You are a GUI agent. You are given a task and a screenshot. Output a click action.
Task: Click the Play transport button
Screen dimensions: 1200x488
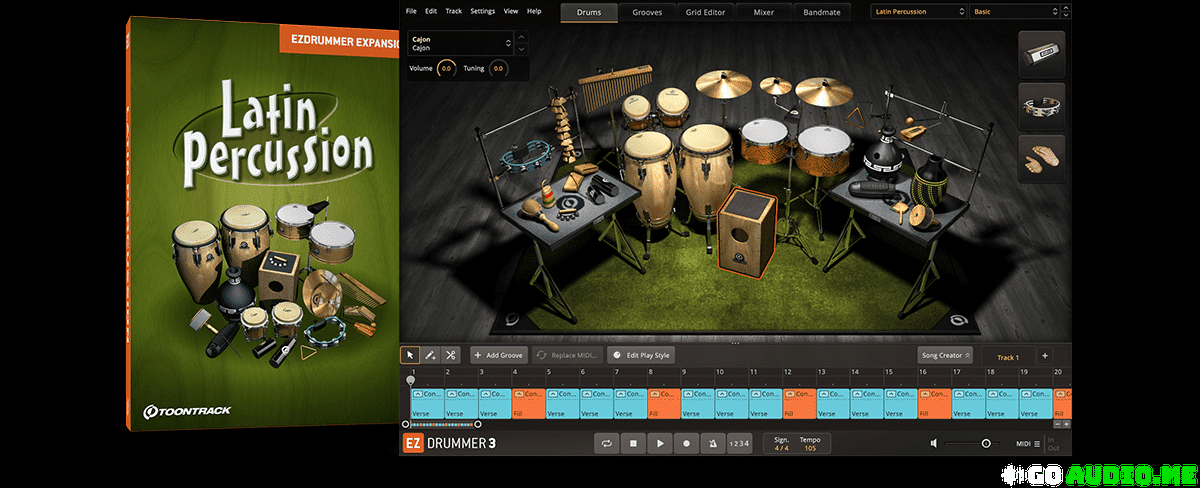(659, 442)
